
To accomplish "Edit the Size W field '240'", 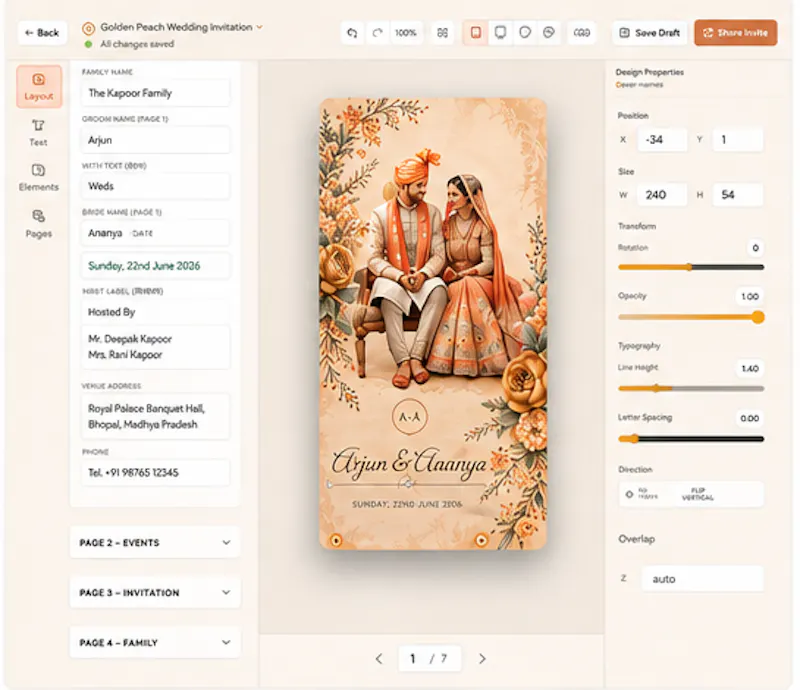I will click(662, 194).
